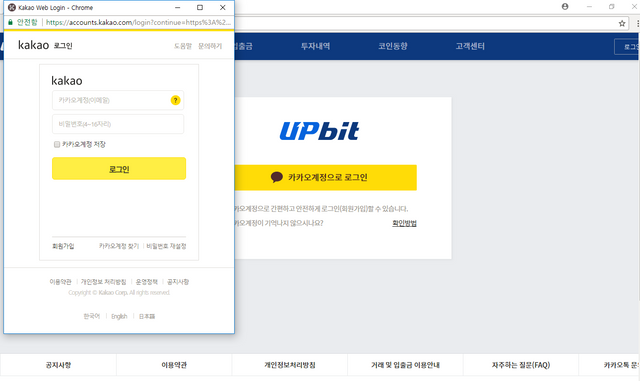Open 공지사항 link in Kakao popup footer

click(x=178, y=282)
